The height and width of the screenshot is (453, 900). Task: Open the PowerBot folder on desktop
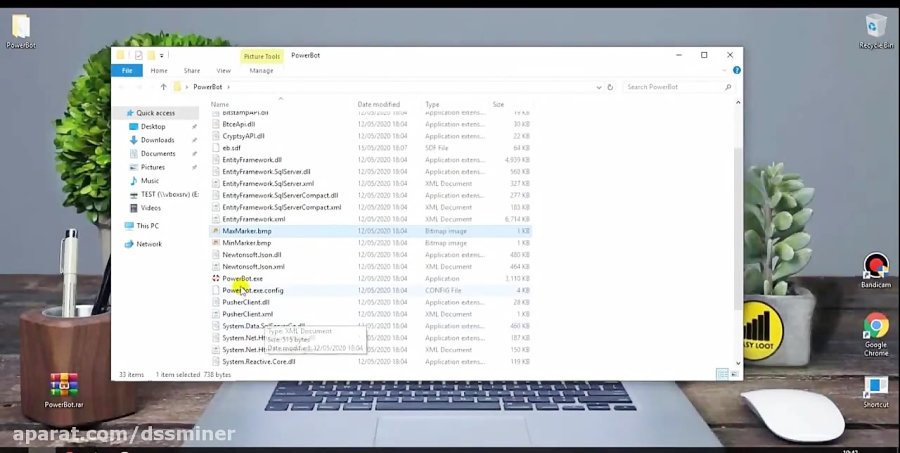(21, 32)
